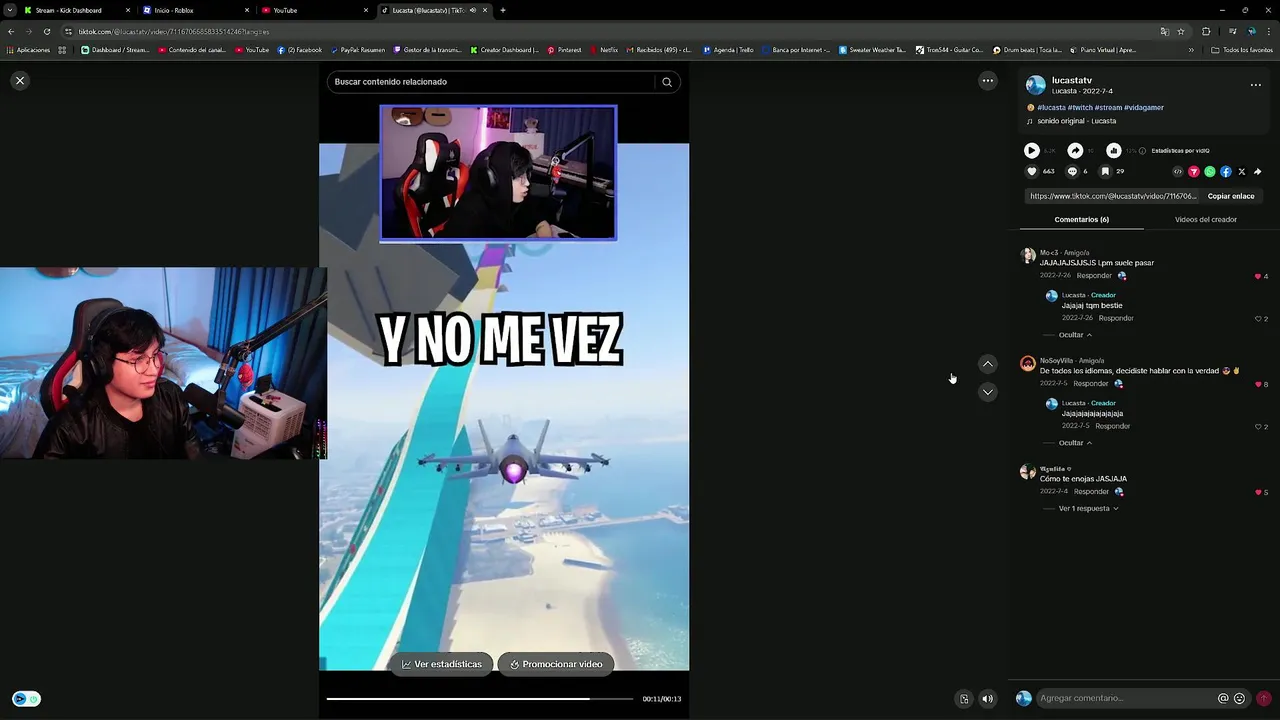Click the search magnifier icon
Viewport: 1280px width, 720px height.
(667, 82)
